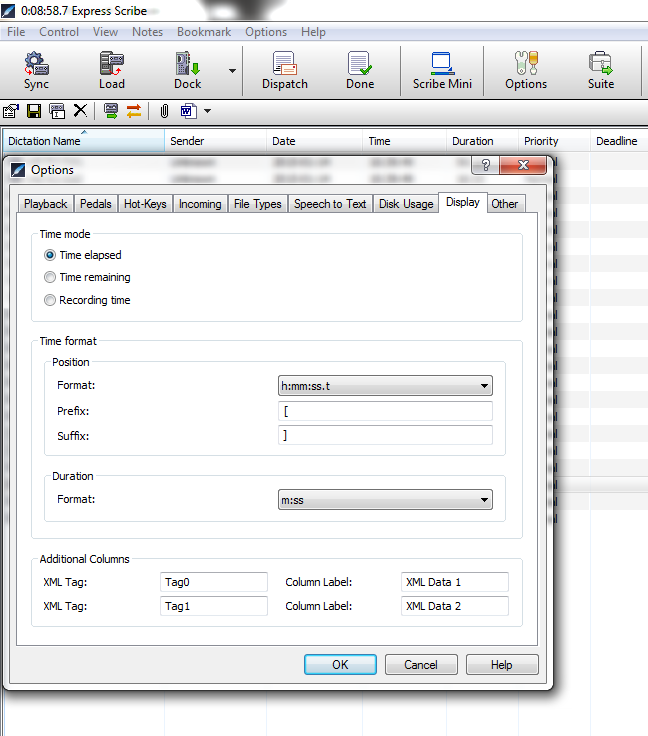648x736 pixels.
Task: Click the floppy disk save icon
Action: [x=34, y=111]
